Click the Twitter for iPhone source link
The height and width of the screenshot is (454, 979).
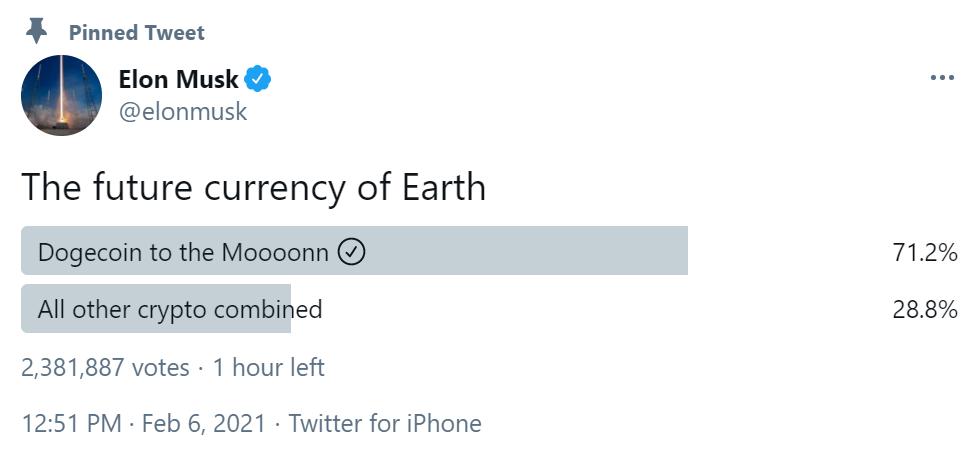(385, 423)
